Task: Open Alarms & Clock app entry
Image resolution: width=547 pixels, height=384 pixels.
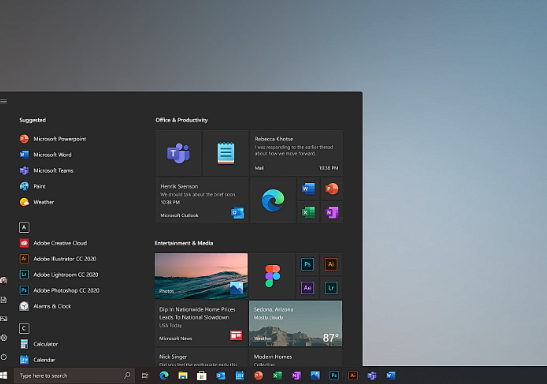Action: (45, 306)
